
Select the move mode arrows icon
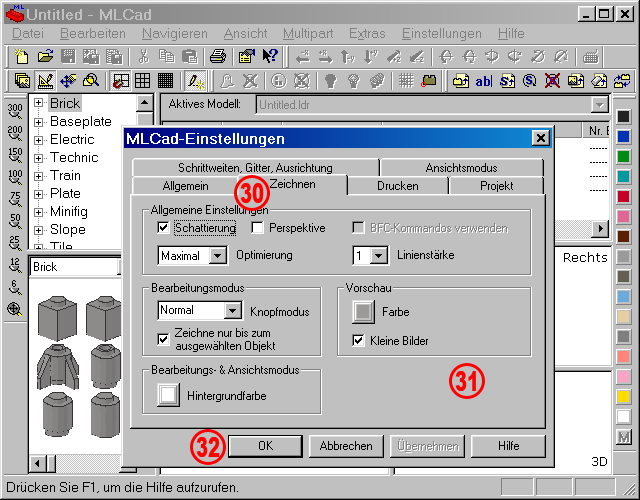pos(68,80)
